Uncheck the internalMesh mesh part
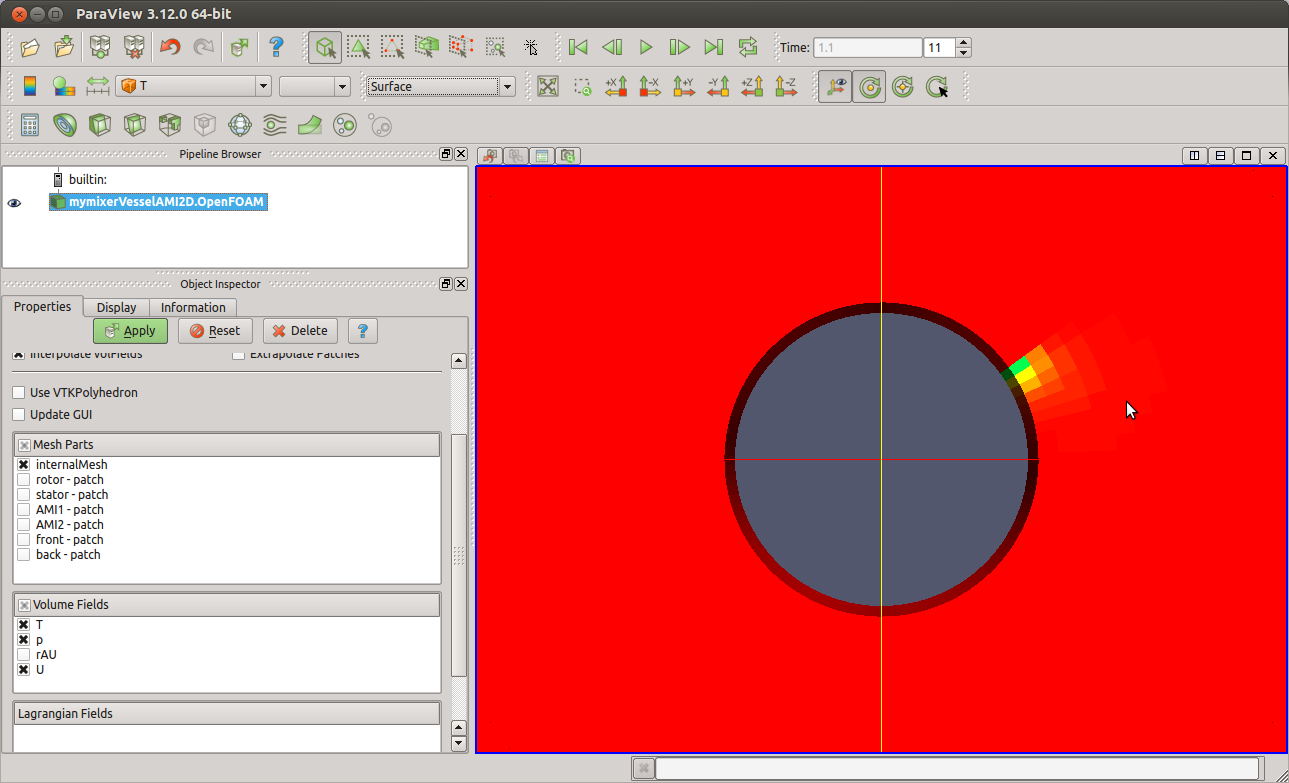Screen dimensions: 1289x783 23,465
